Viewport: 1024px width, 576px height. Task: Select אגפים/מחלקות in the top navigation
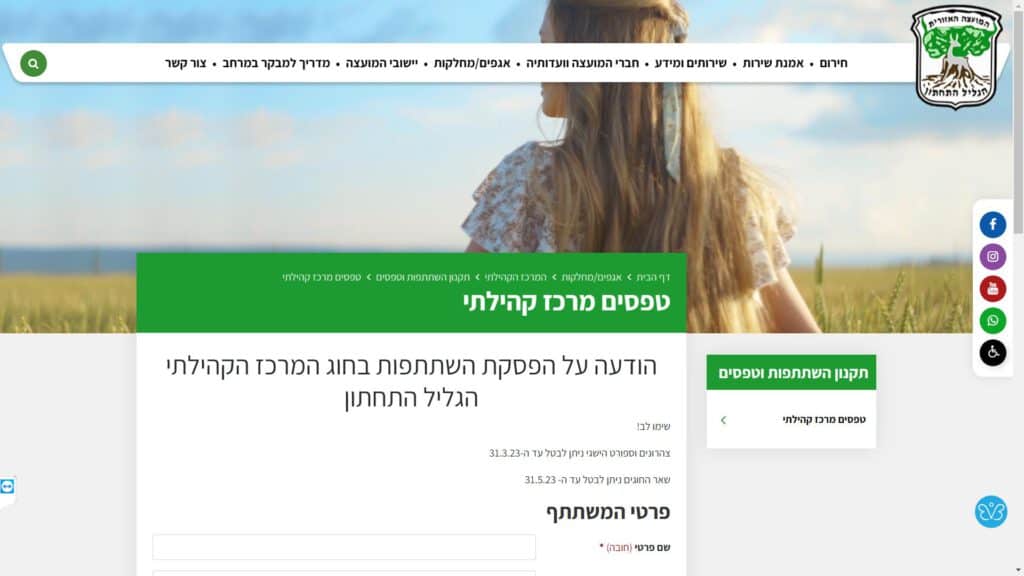pyautogui.click(x=472, y=63)
